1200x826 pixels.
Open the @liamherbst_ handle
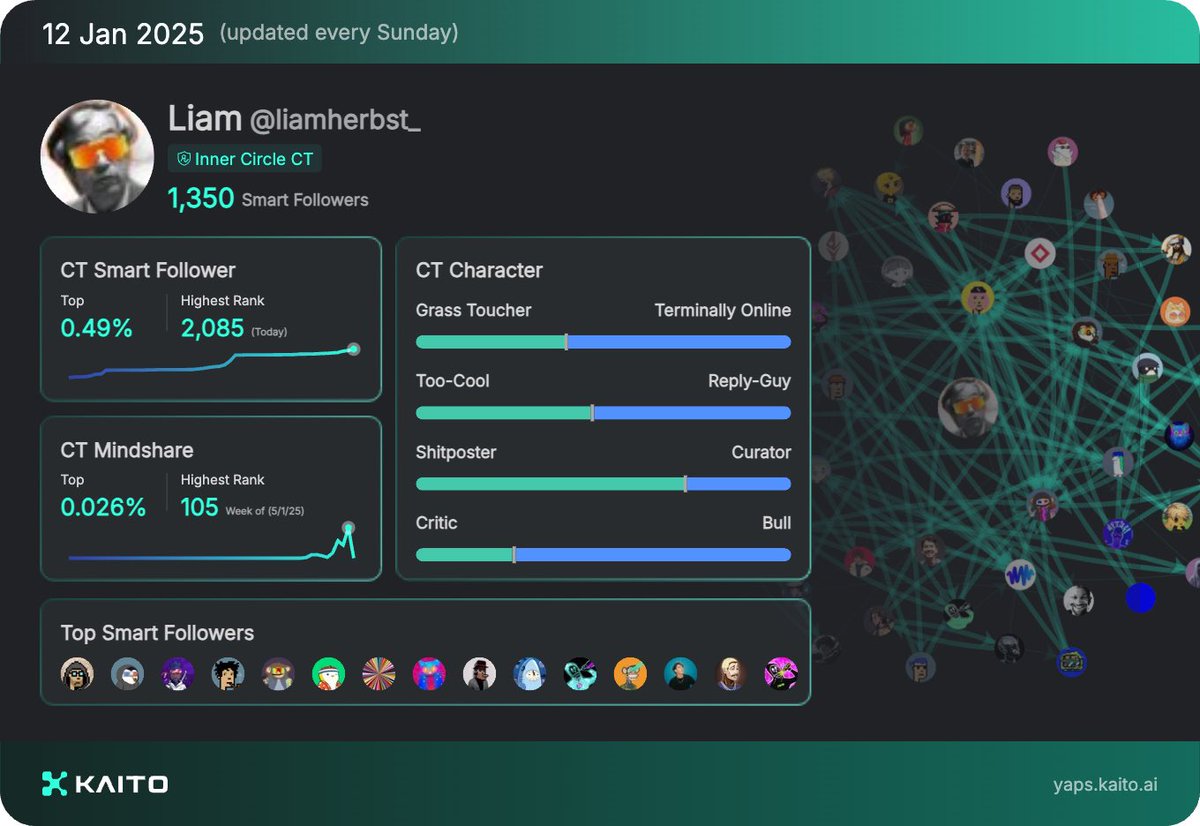(x=335, y=121)
